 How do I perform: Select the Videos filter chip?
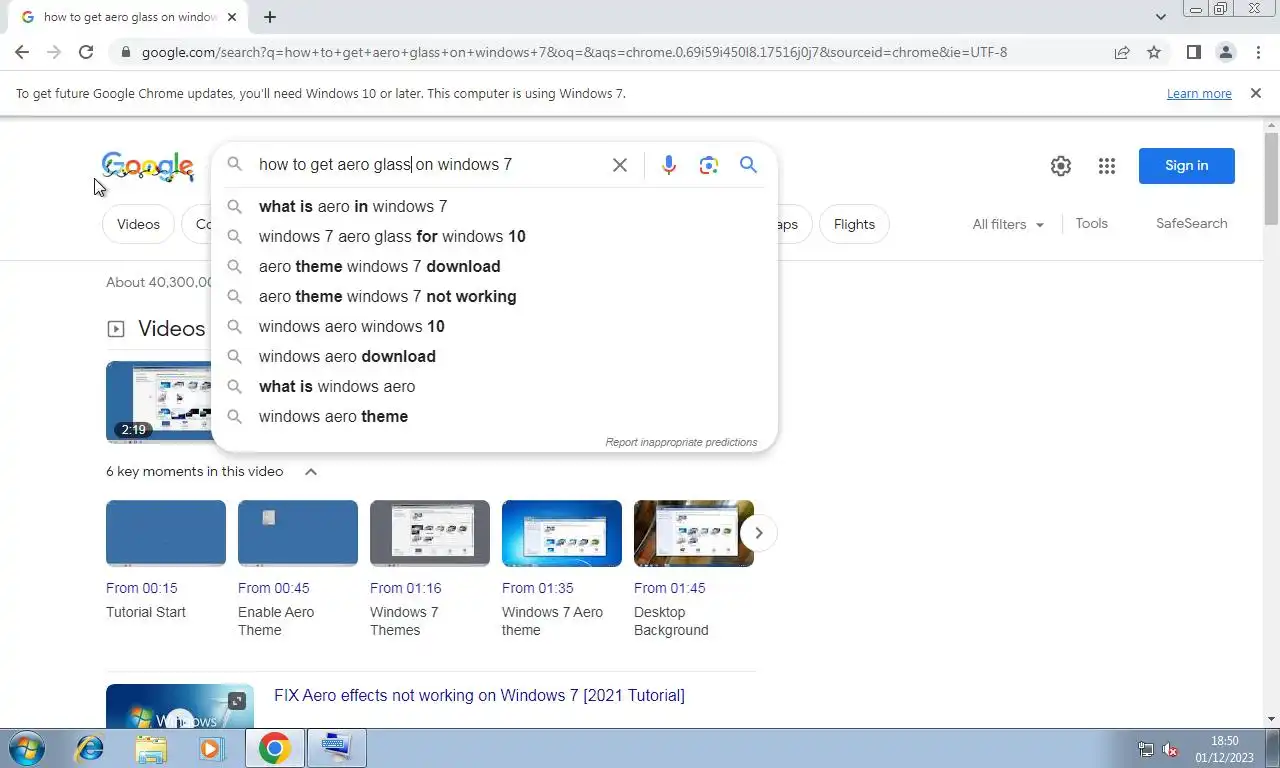[138, 224]
